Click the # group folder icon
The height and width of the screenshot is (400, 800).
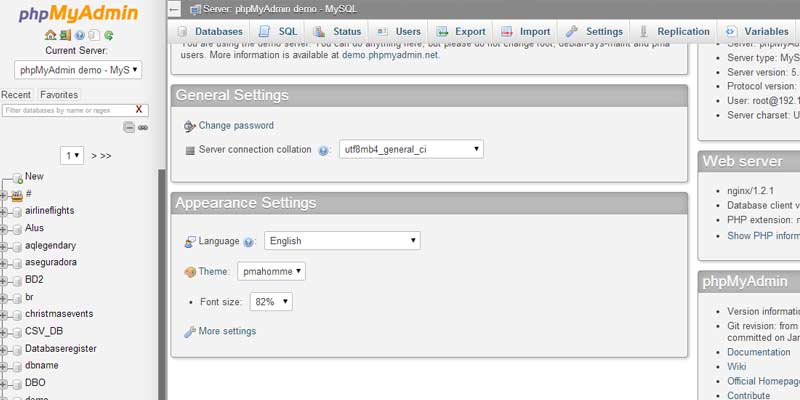[x=17, y=195]
